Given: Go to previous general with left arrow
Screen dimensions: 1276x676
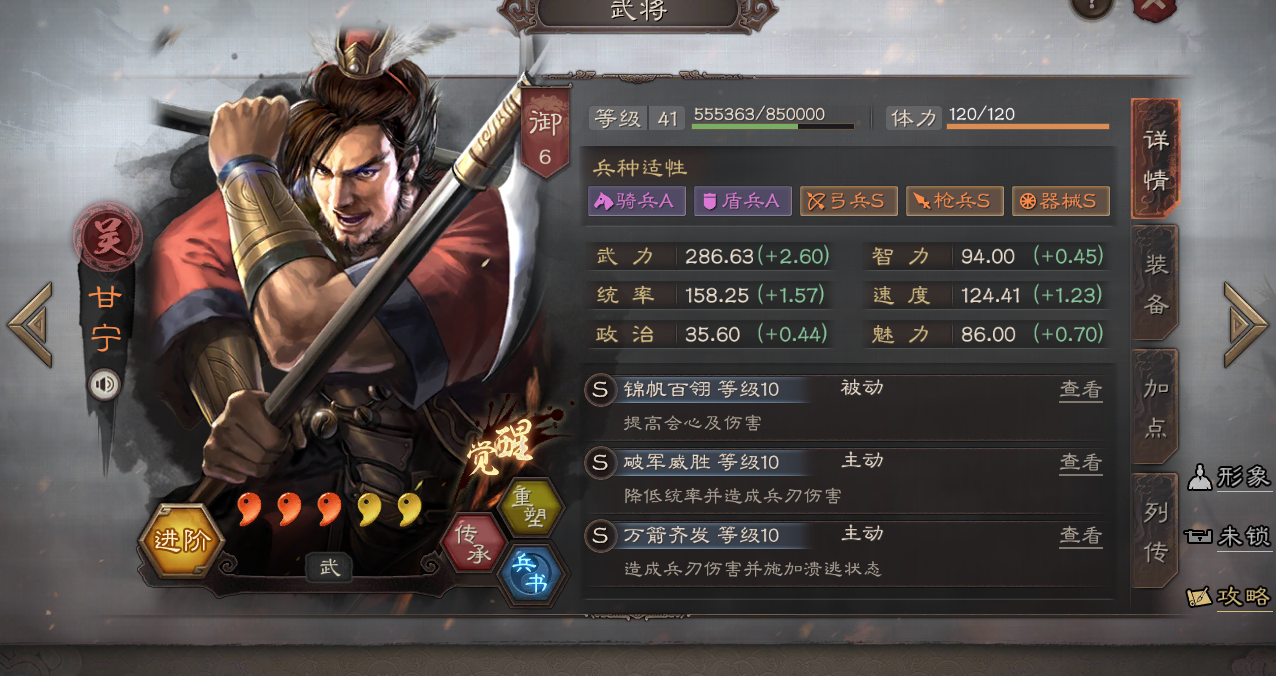Looking at the screenshot, I should 30,324.
